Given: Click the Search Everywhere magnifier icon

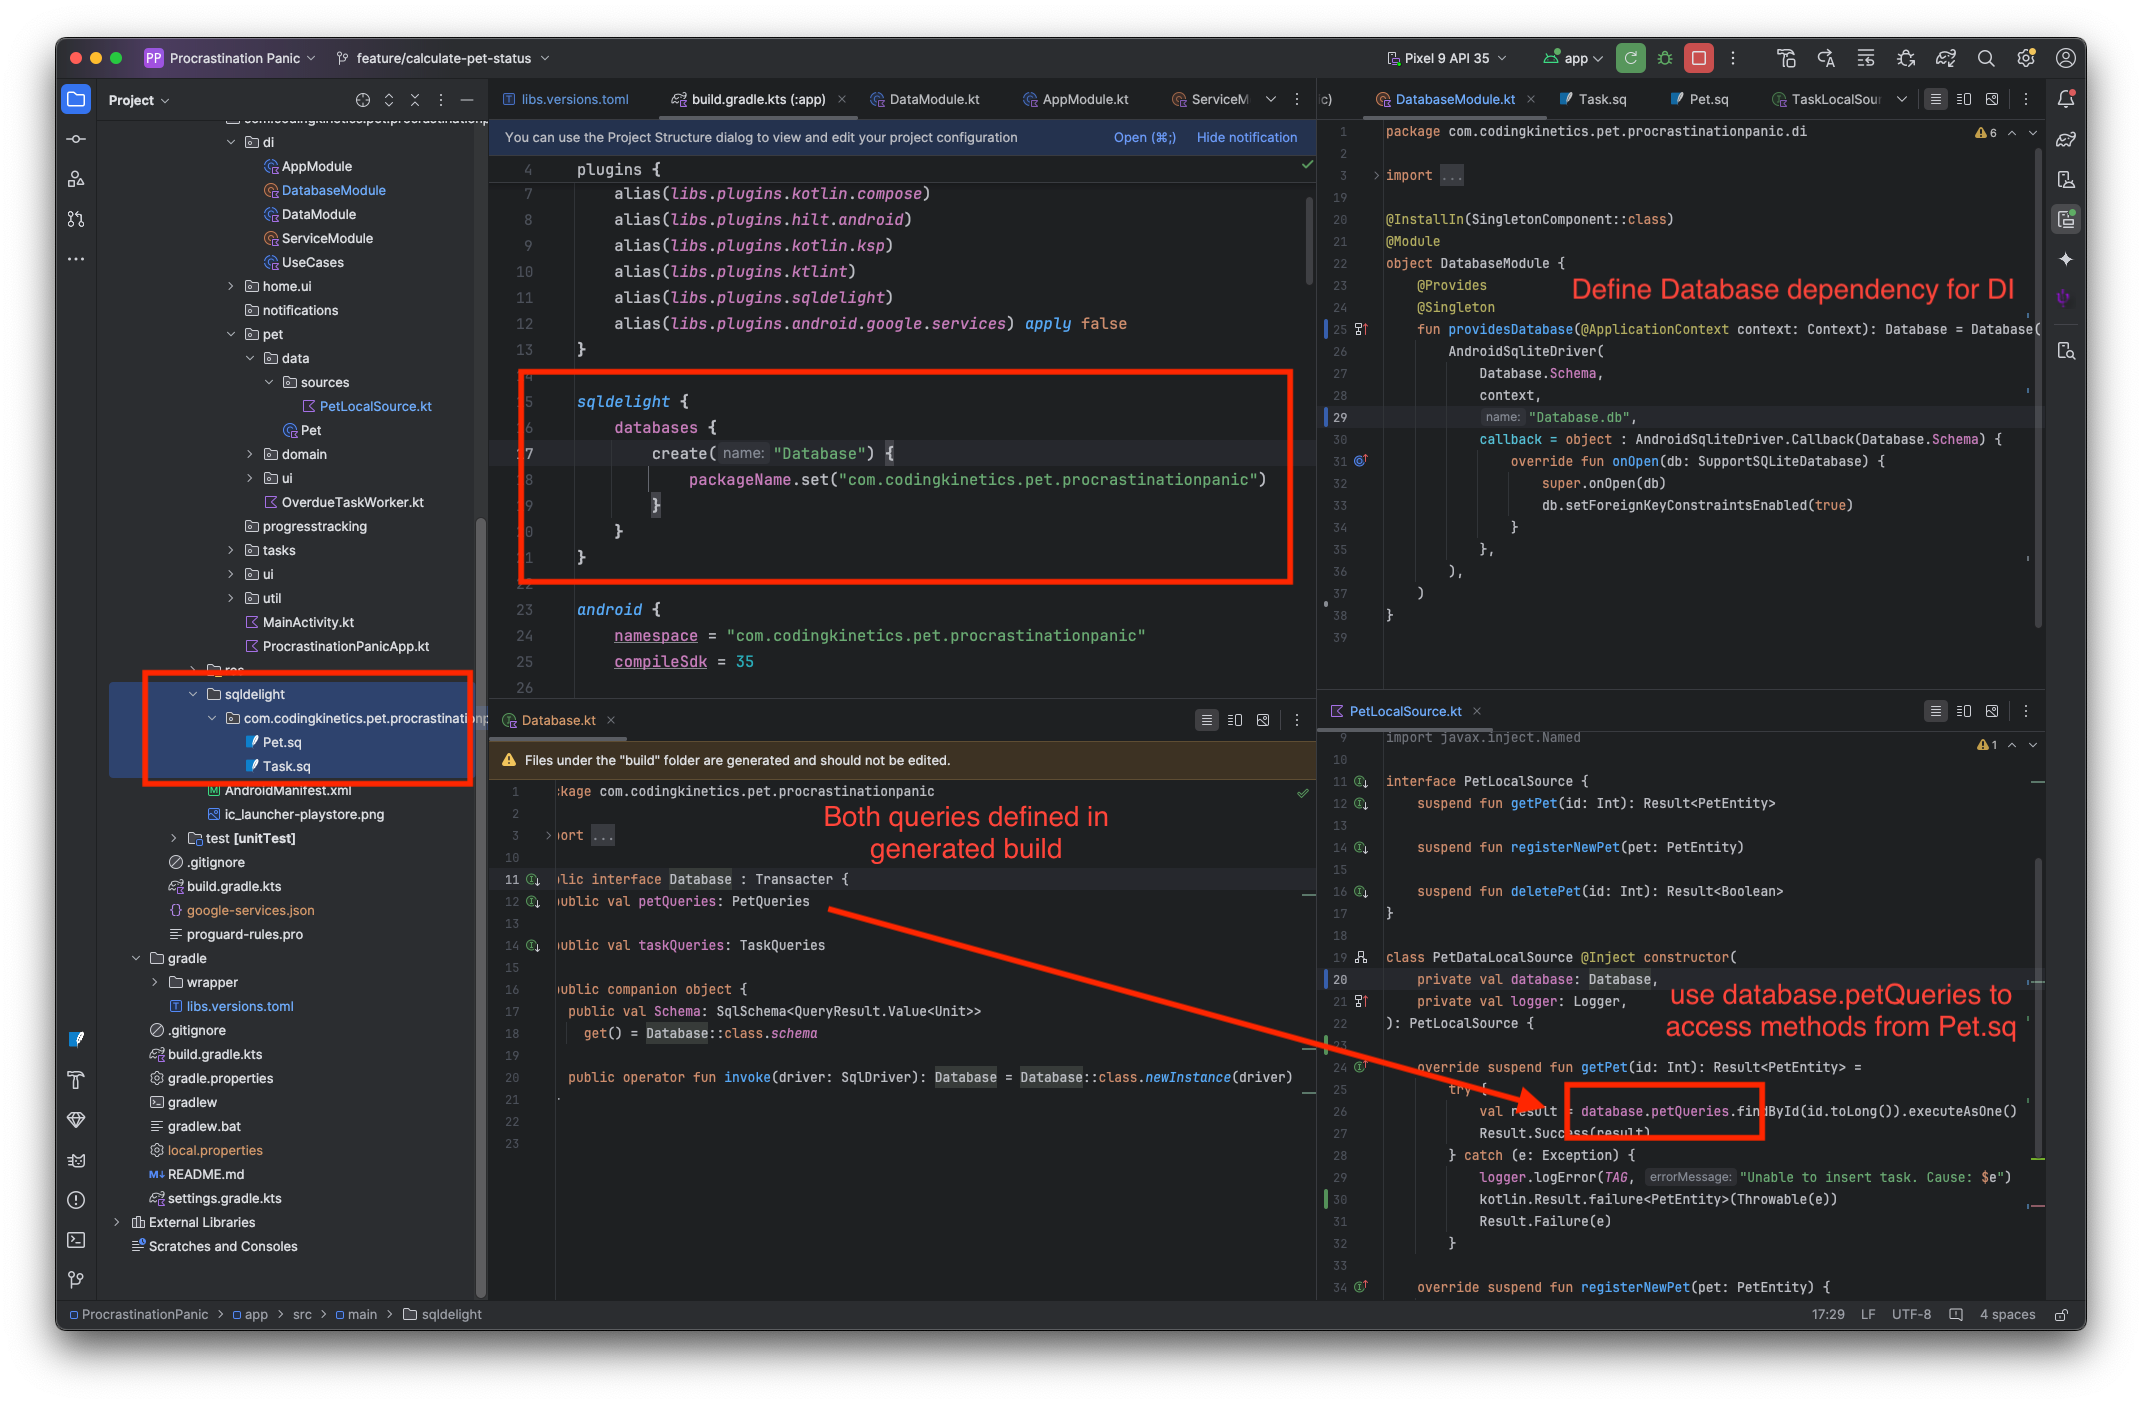Looking at the screenshot, I should pos(1986,58).
